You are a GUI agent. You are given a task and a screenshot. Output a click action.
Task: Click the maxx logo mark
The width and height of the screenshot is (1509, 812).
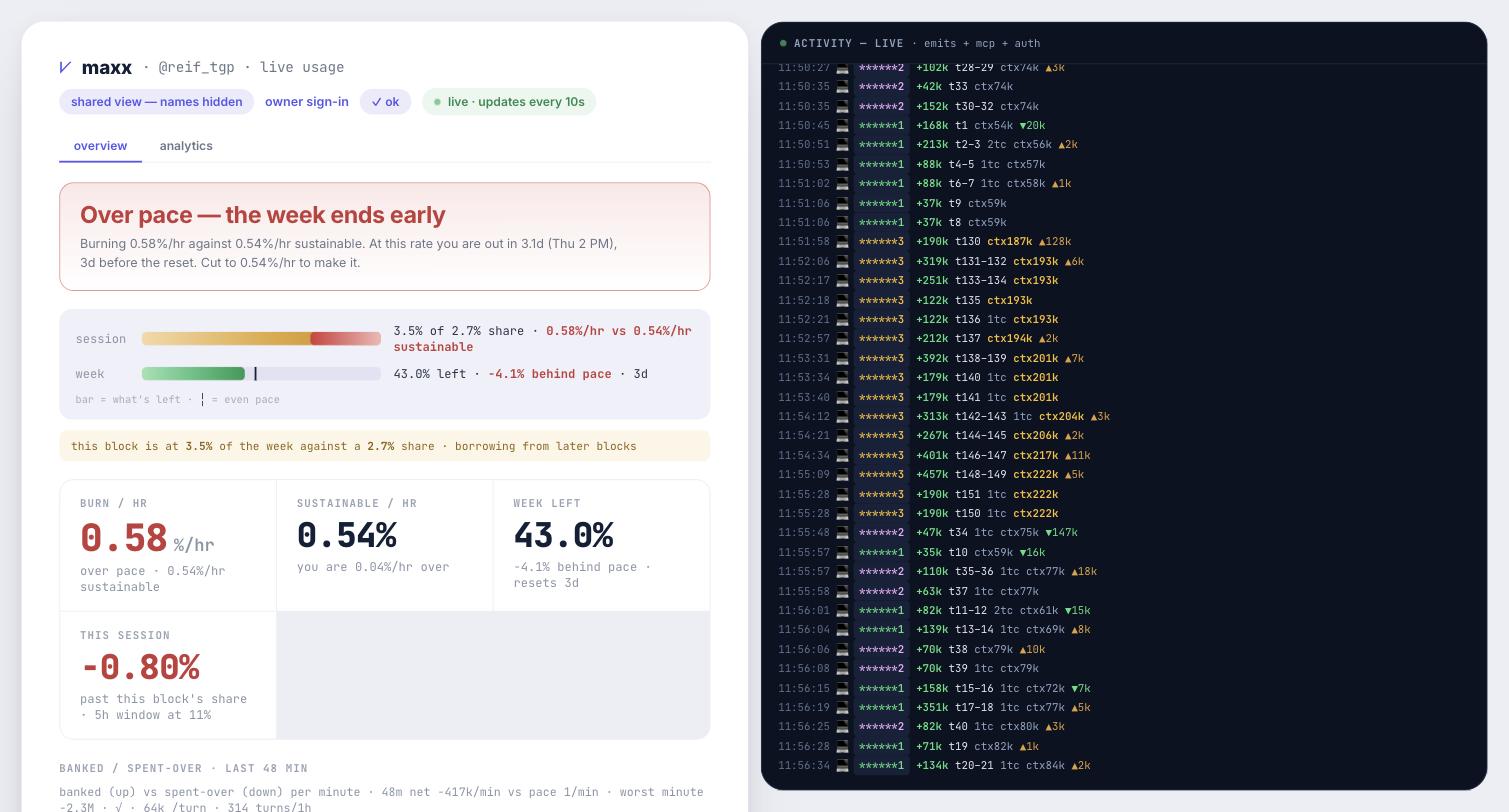pos(66,67)
